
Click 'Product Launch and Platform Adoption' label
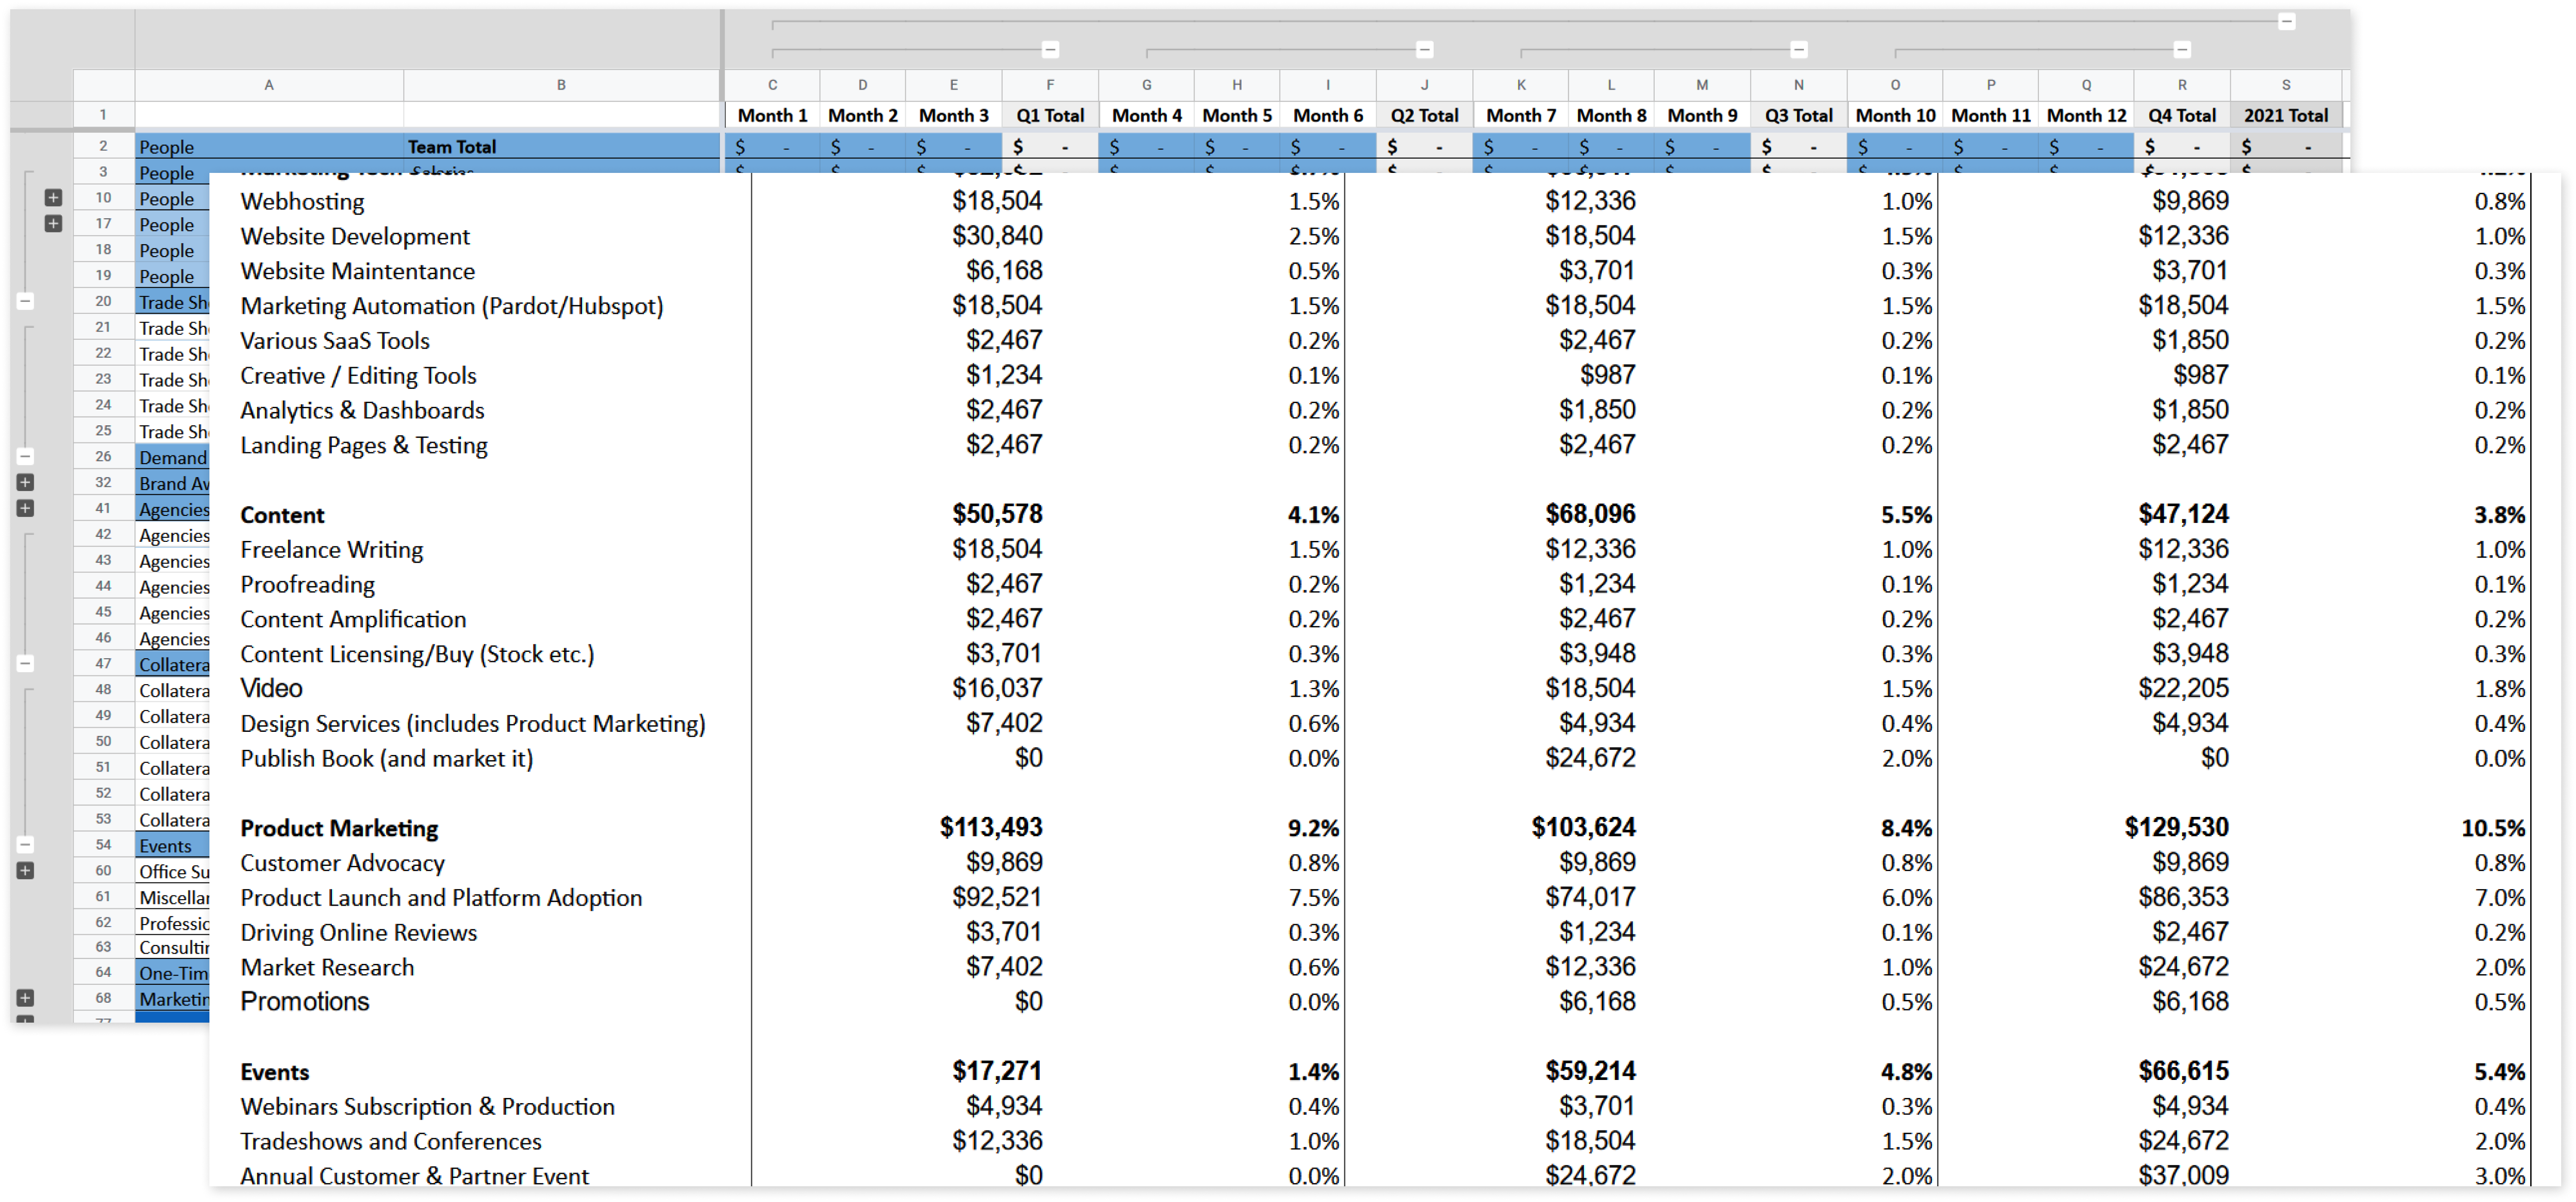(x=441, y=898)
